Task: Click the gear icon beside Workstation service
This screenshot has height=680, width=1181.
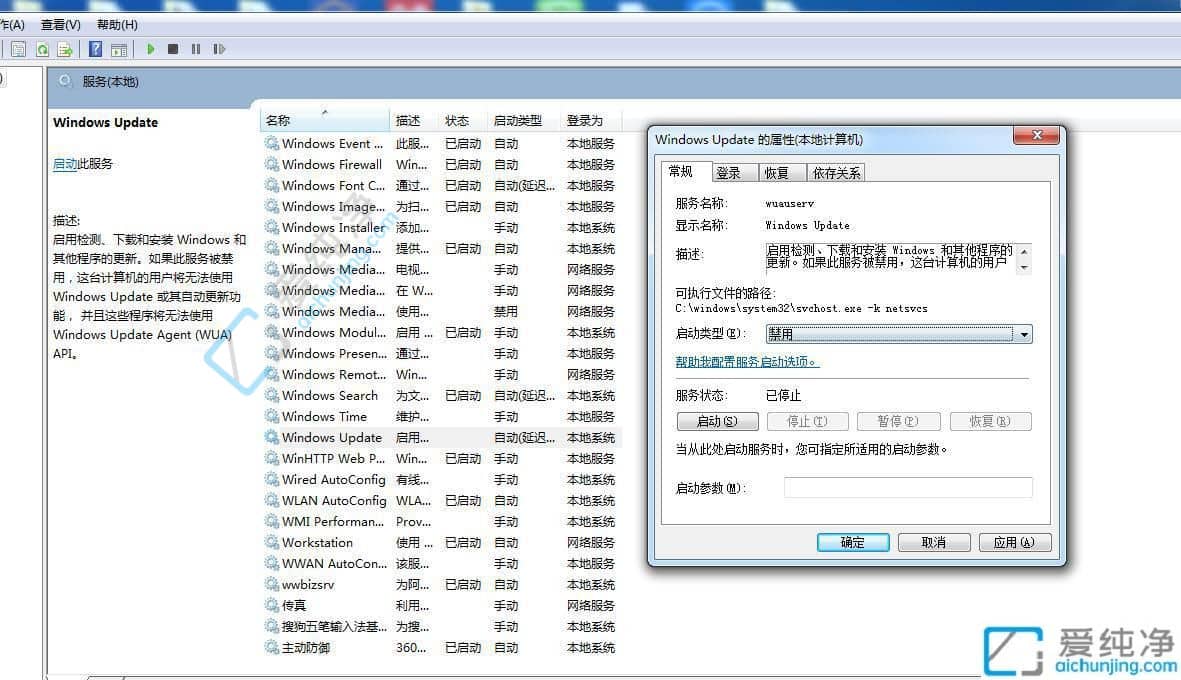Action: [x=271, y=542]
